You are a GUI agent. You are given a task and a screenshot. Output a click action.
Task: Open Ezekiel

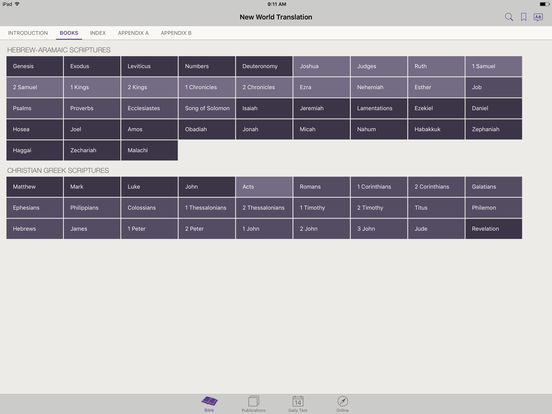(x=436, y=108)
